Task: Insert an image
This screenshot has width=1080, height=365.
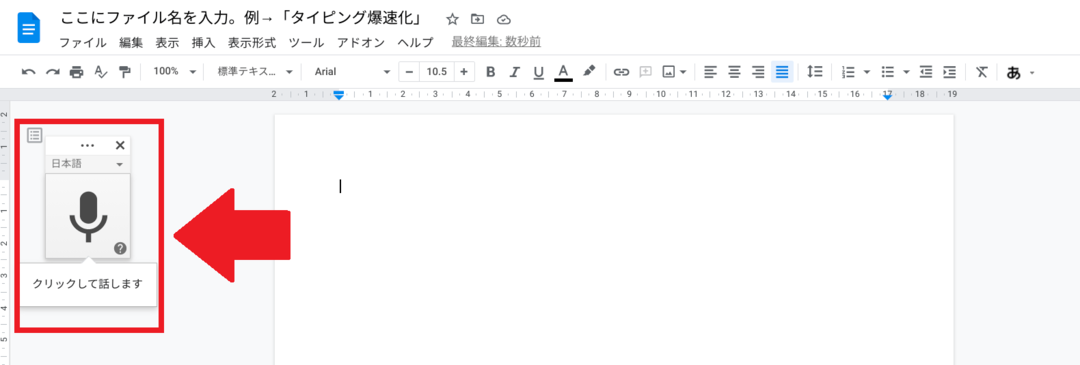Action: click(x=668, y=72)
